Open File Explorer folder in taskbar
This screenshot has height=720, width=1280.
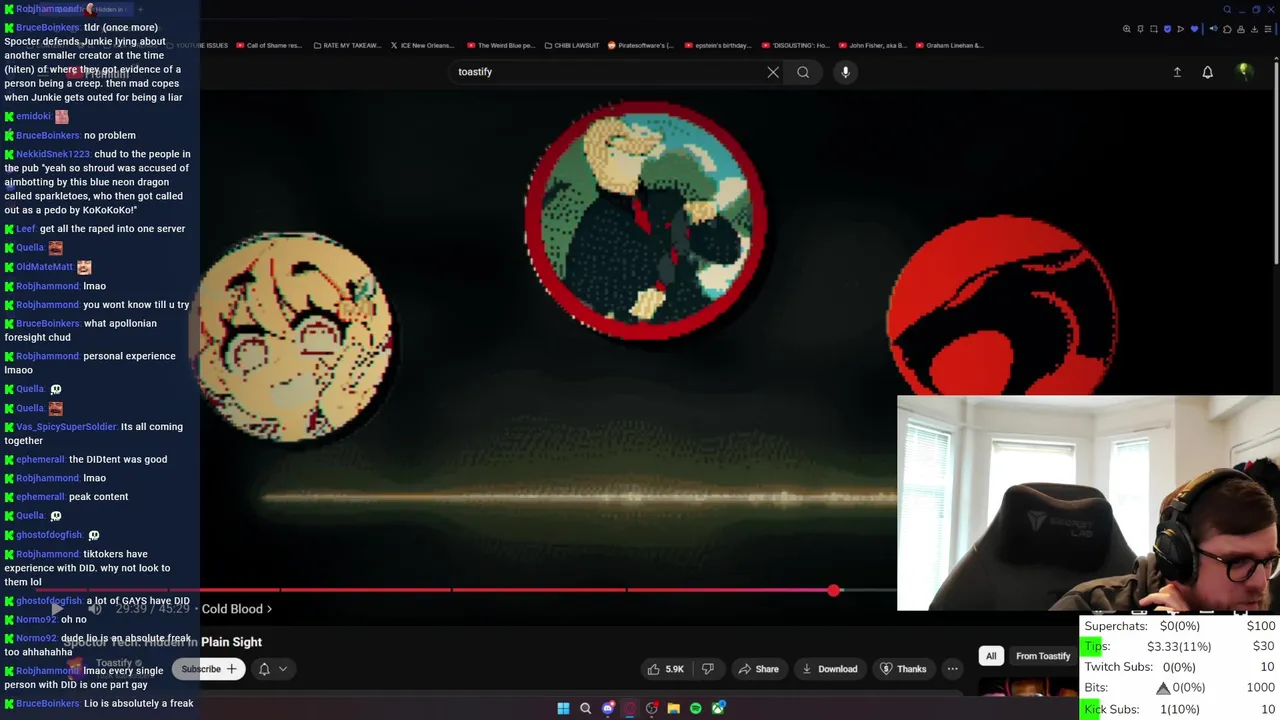(674, 709)
